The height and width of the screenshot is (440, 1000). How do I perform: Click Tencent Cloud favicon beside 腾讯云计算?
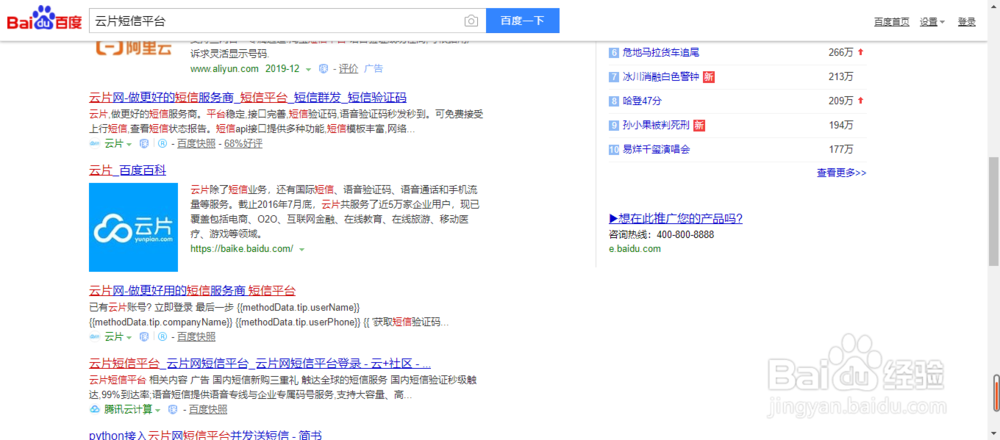pos(94,409)
